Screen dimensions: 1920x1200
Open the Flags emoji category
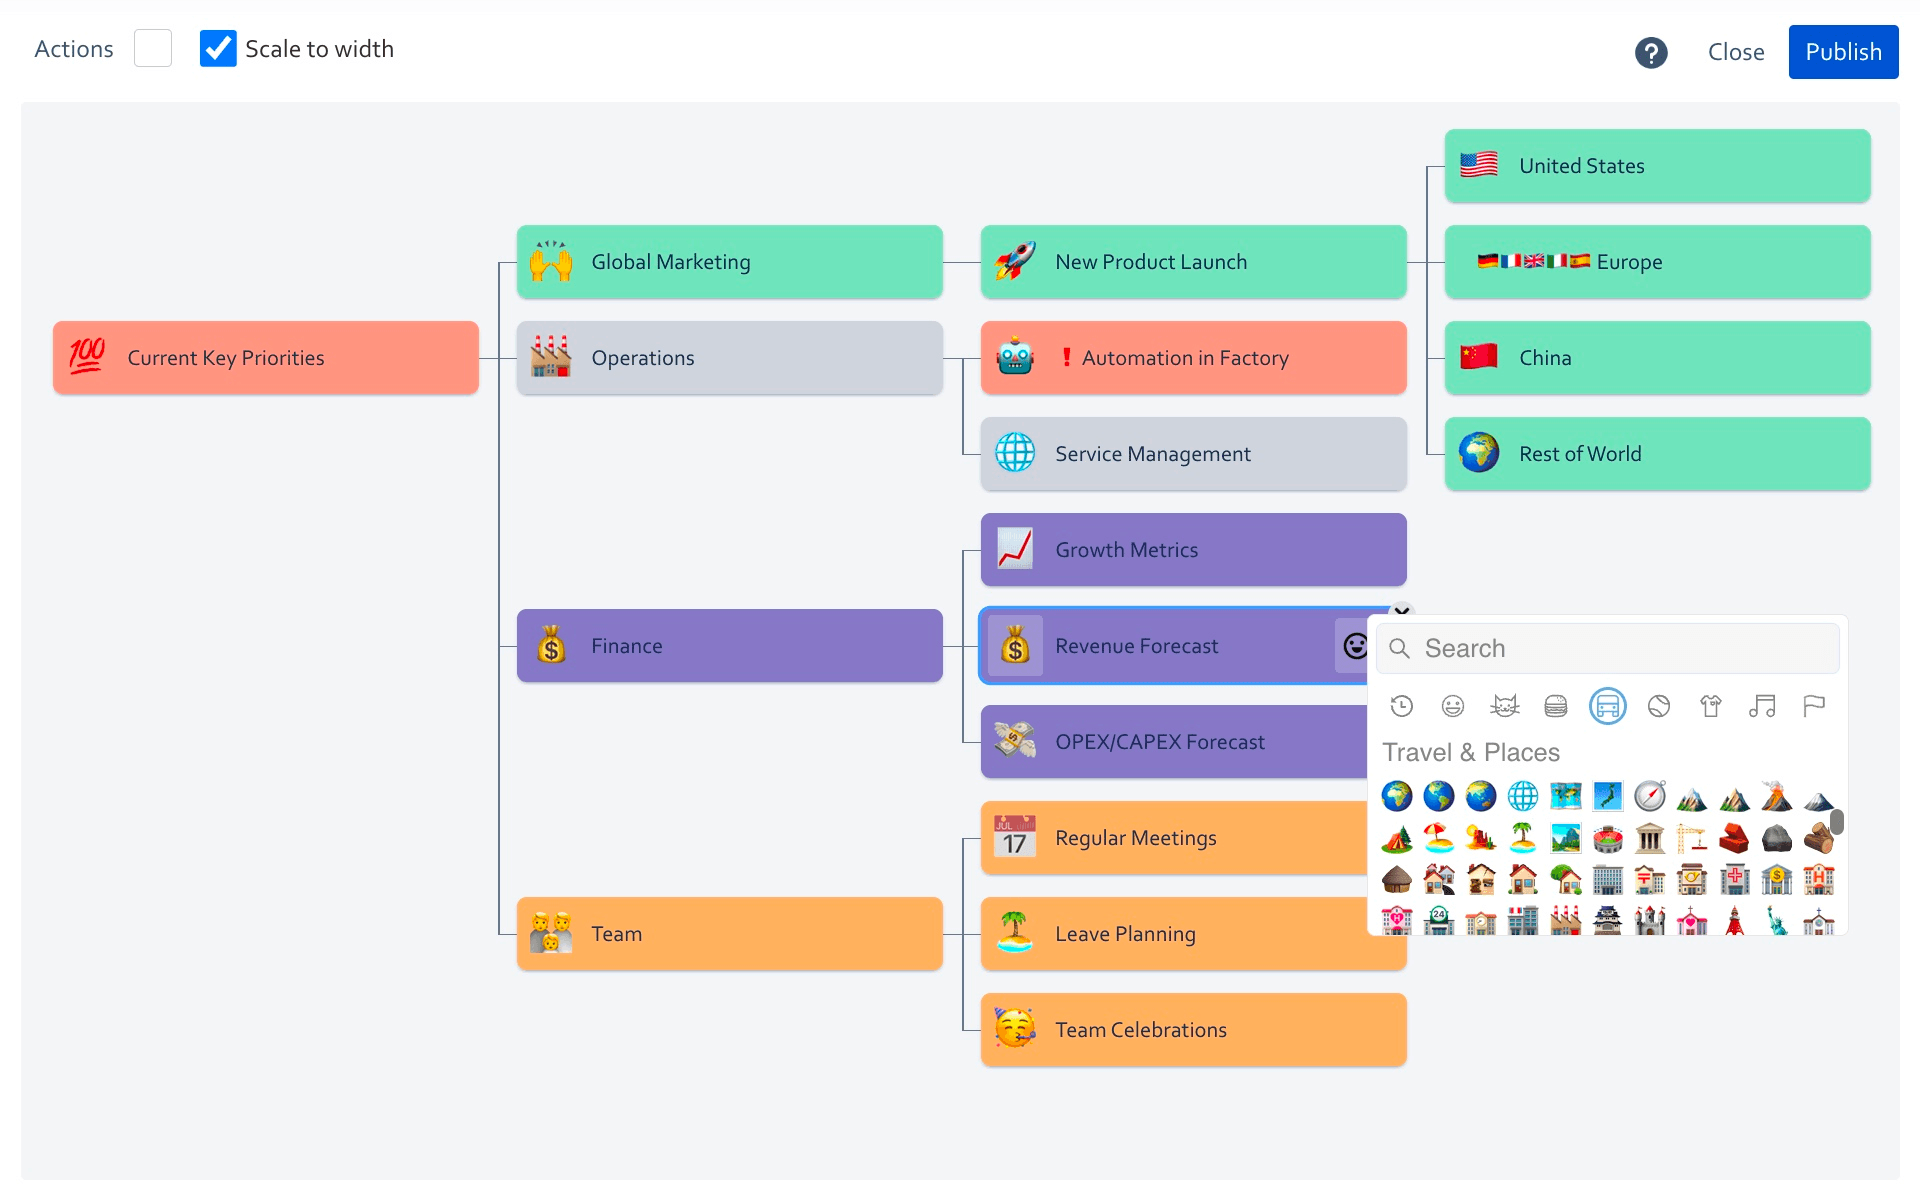[x=1813, y=707]
